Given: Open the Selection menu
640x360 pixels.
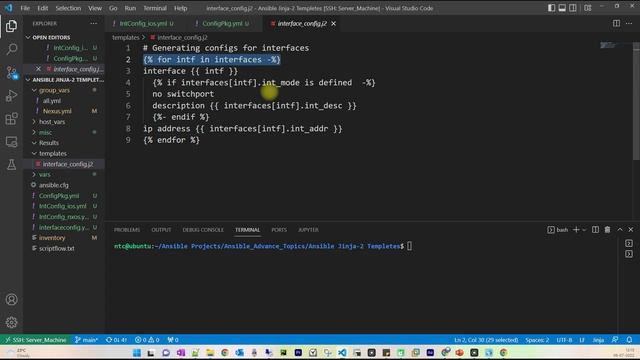Looking at the screenshot, I should 68,8.
